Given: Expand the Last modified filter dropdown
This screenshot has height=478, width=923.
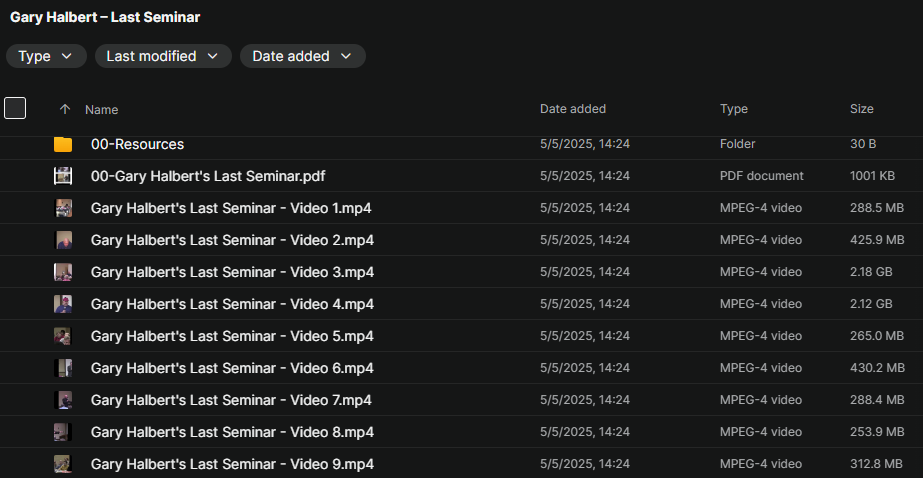Looking at the screenshot, I should pyautogui.click(x=163, y=56).
